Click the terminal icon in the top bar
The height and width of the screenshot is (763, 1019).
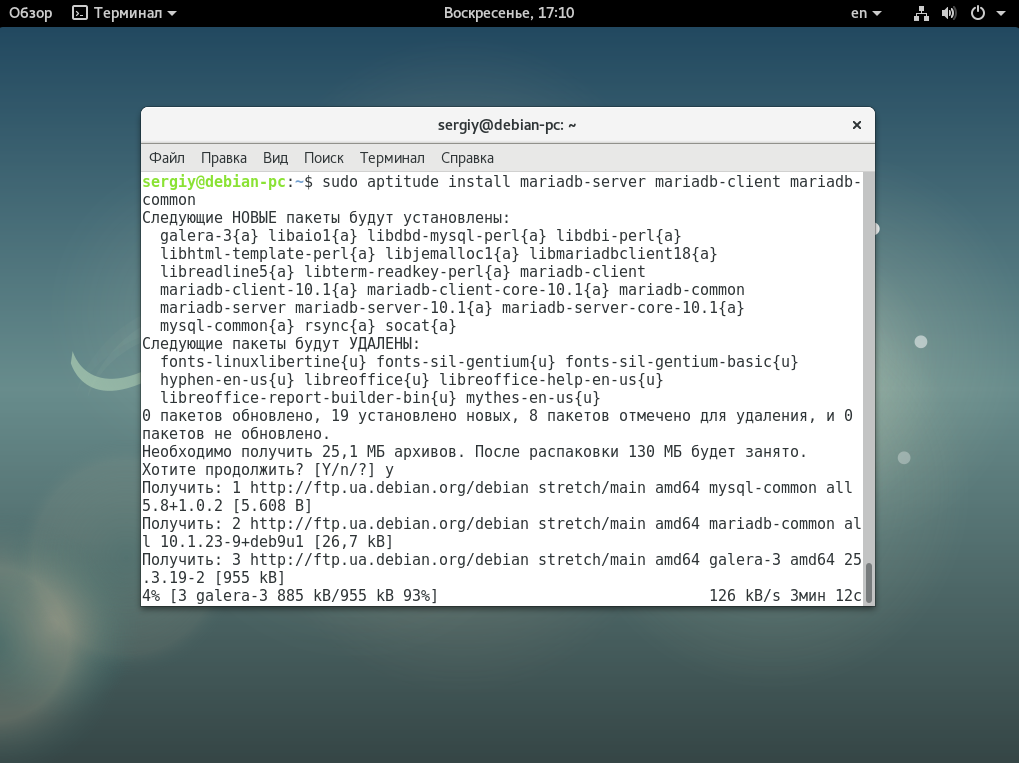[81, 14]
